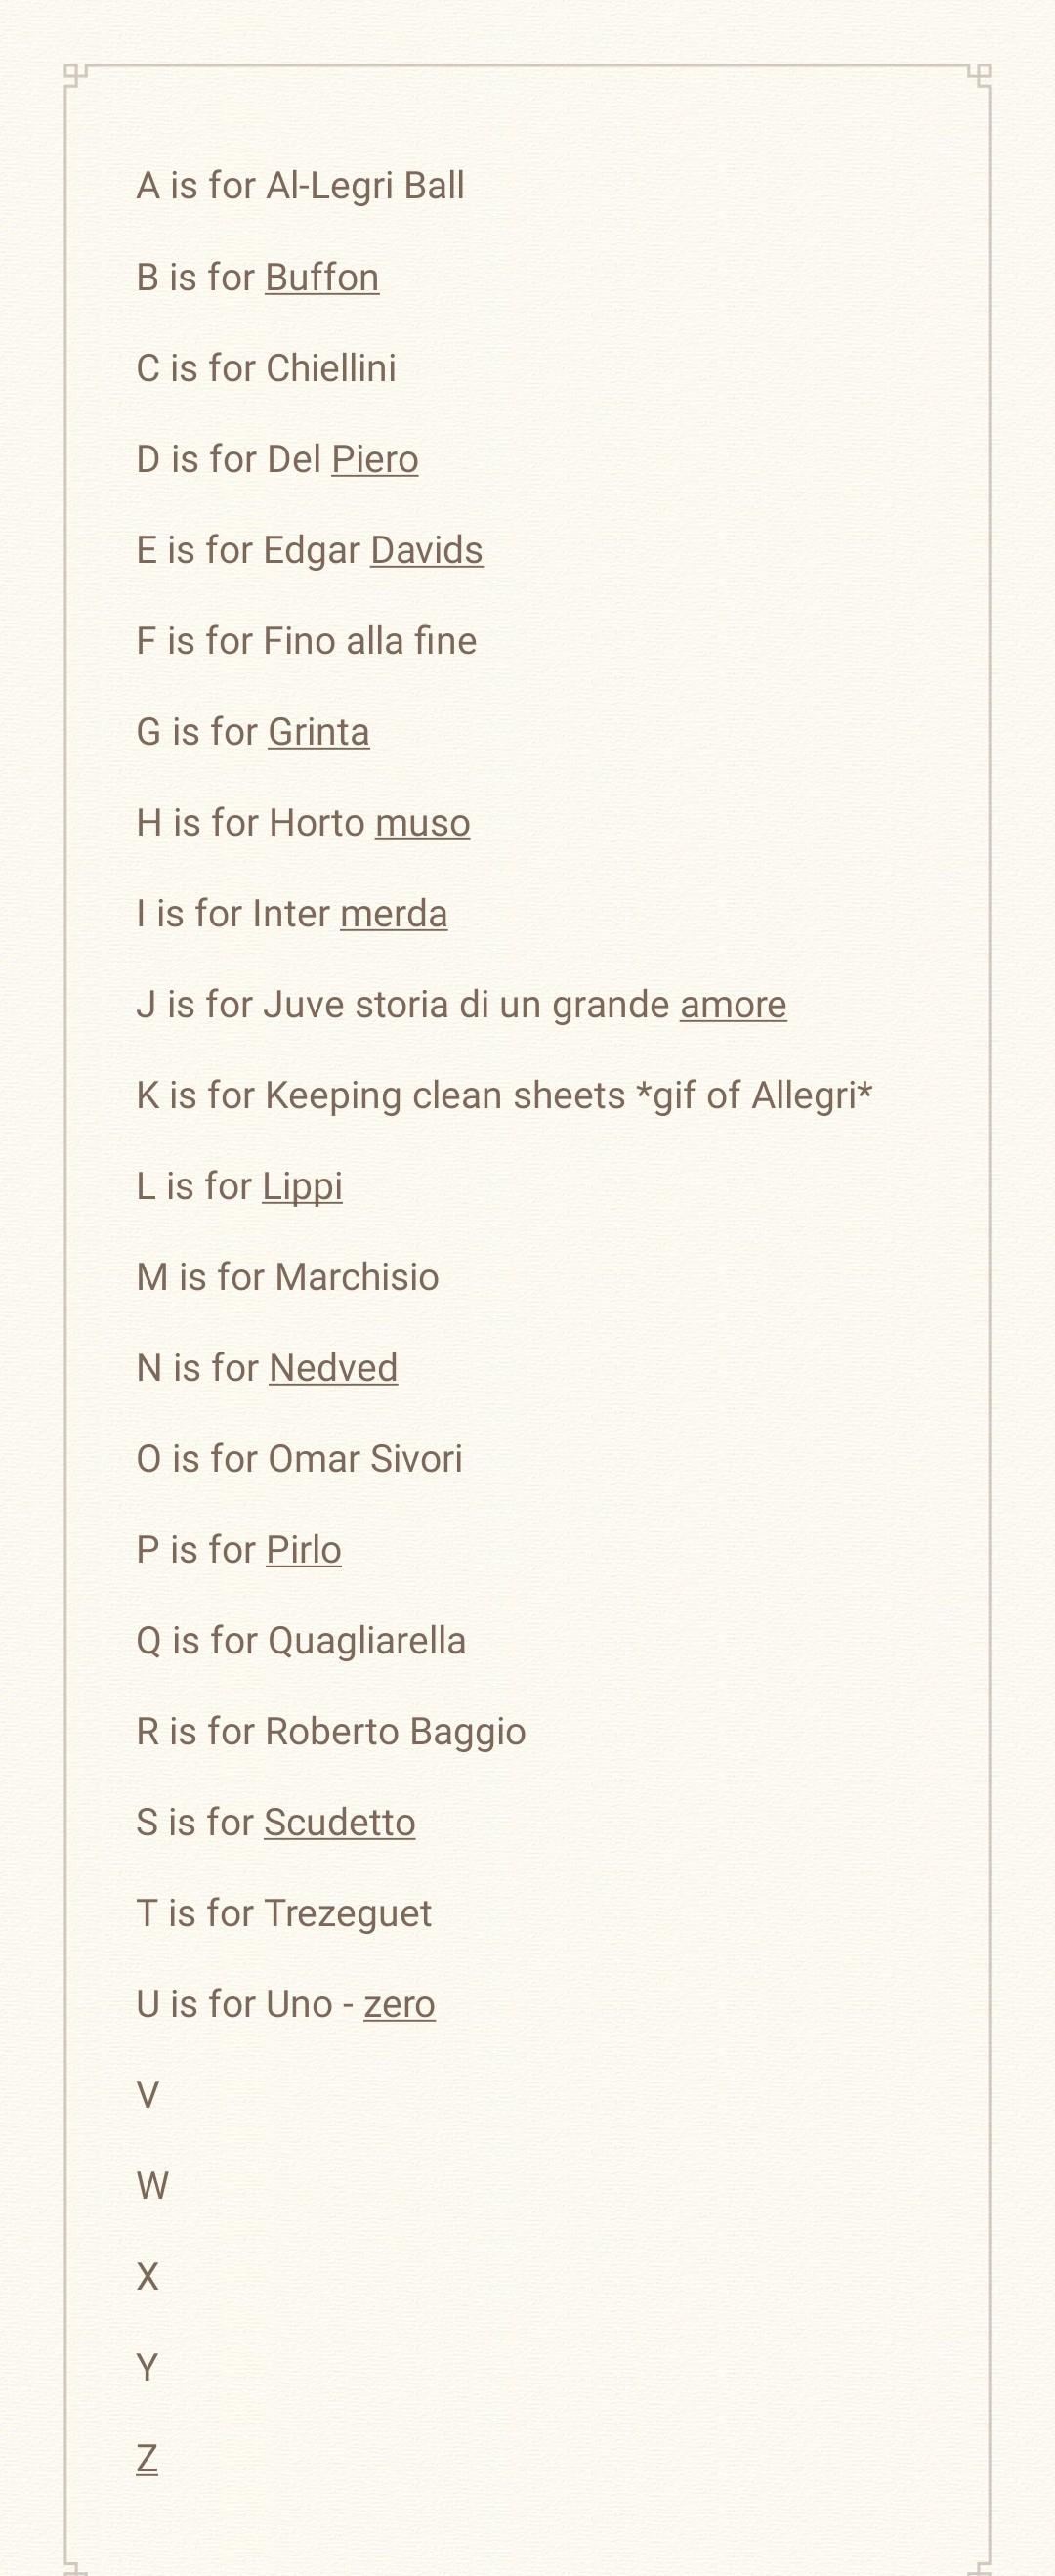Click the underlined word Pirlo

[304, 1550]
